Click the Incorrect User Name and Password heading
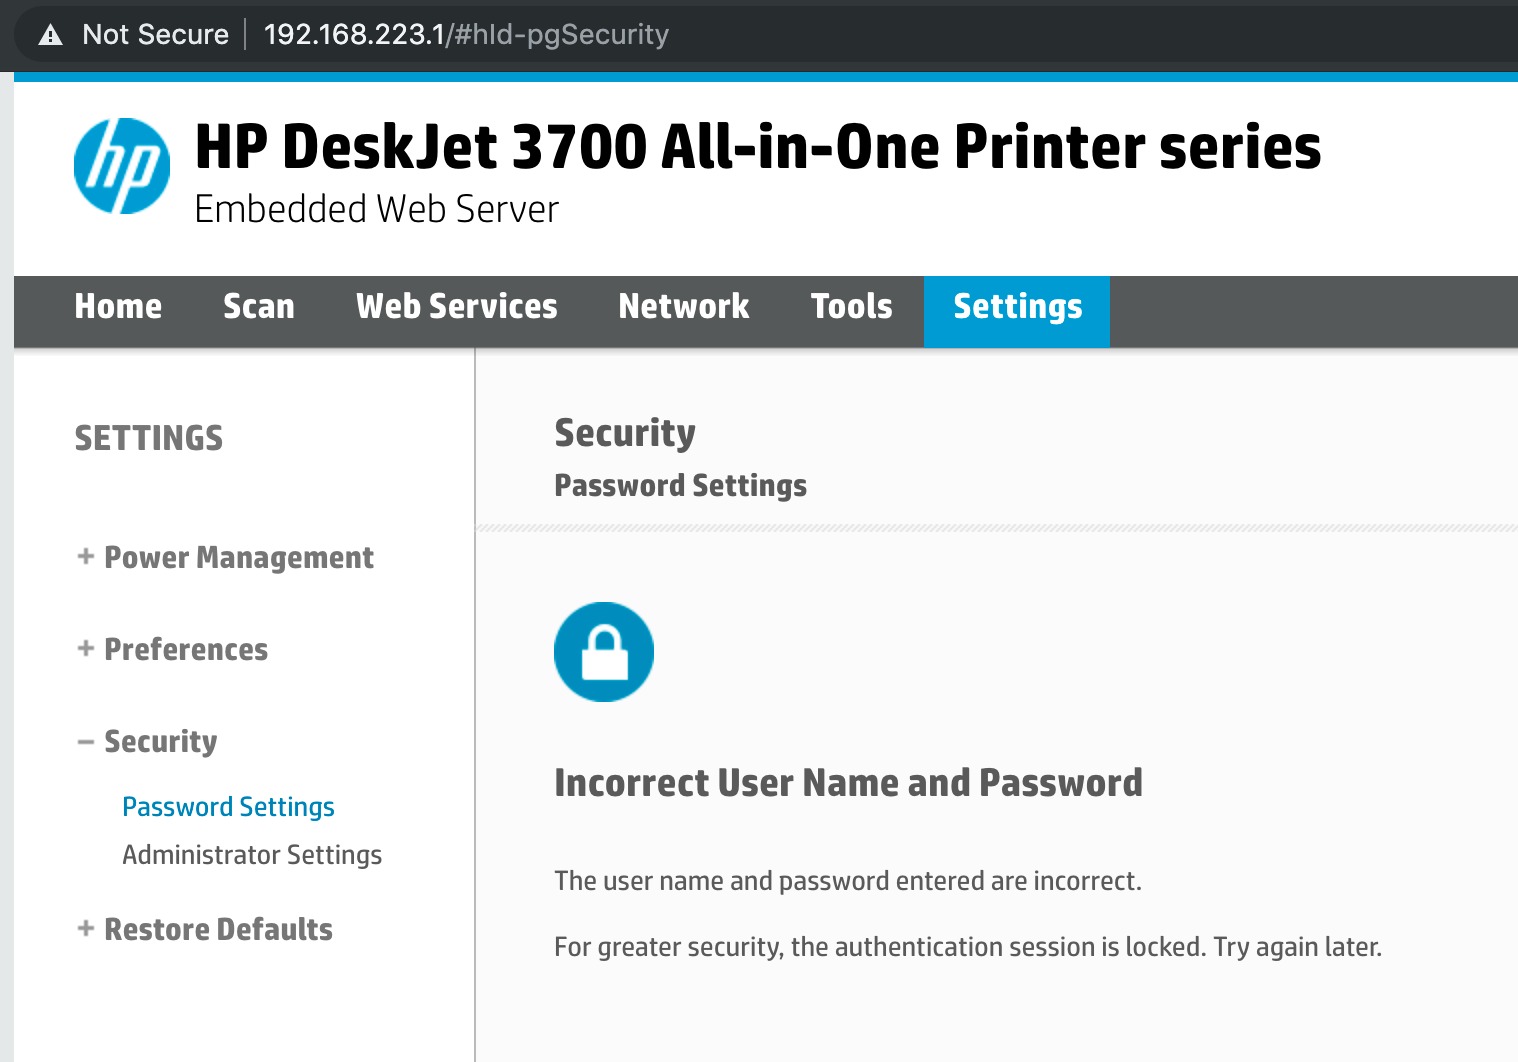 848,782
